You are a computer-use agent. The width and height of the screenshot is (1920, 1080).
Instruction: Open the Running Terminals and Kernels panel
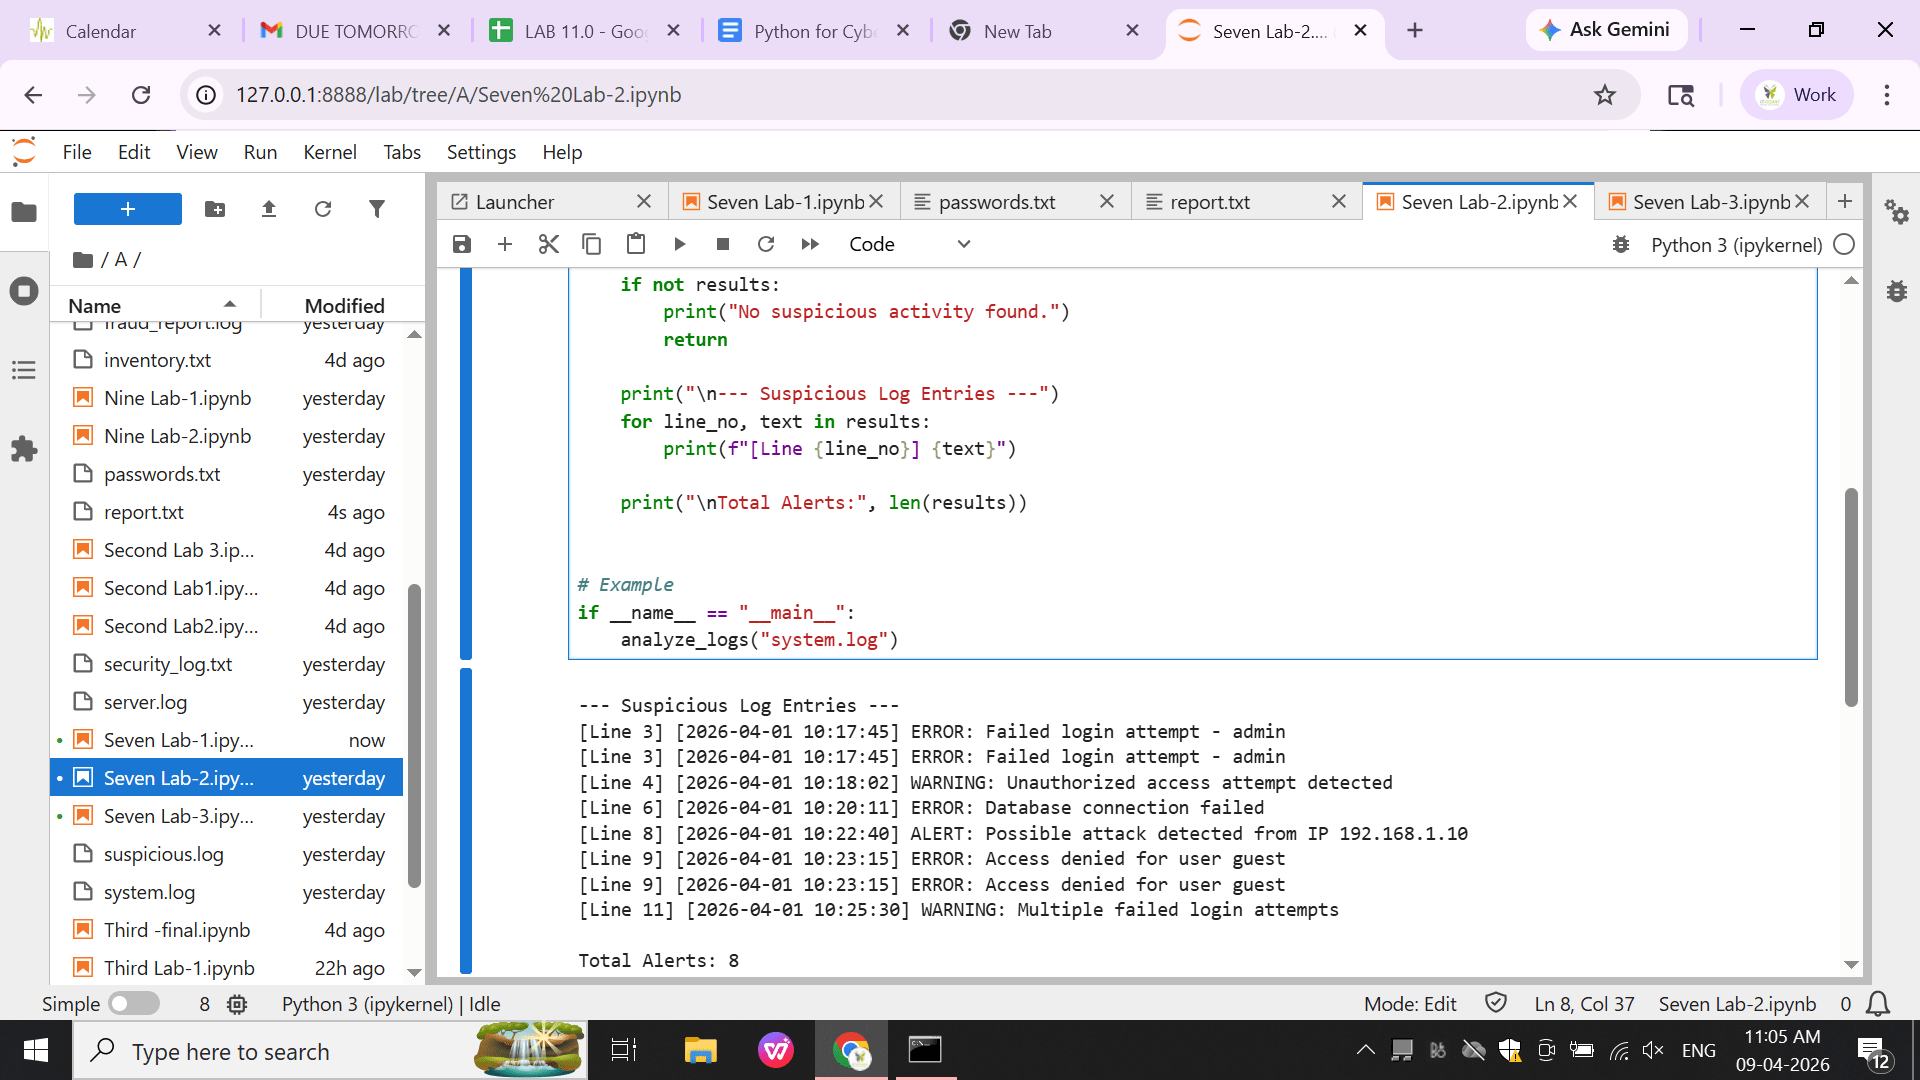coord(24,291)
